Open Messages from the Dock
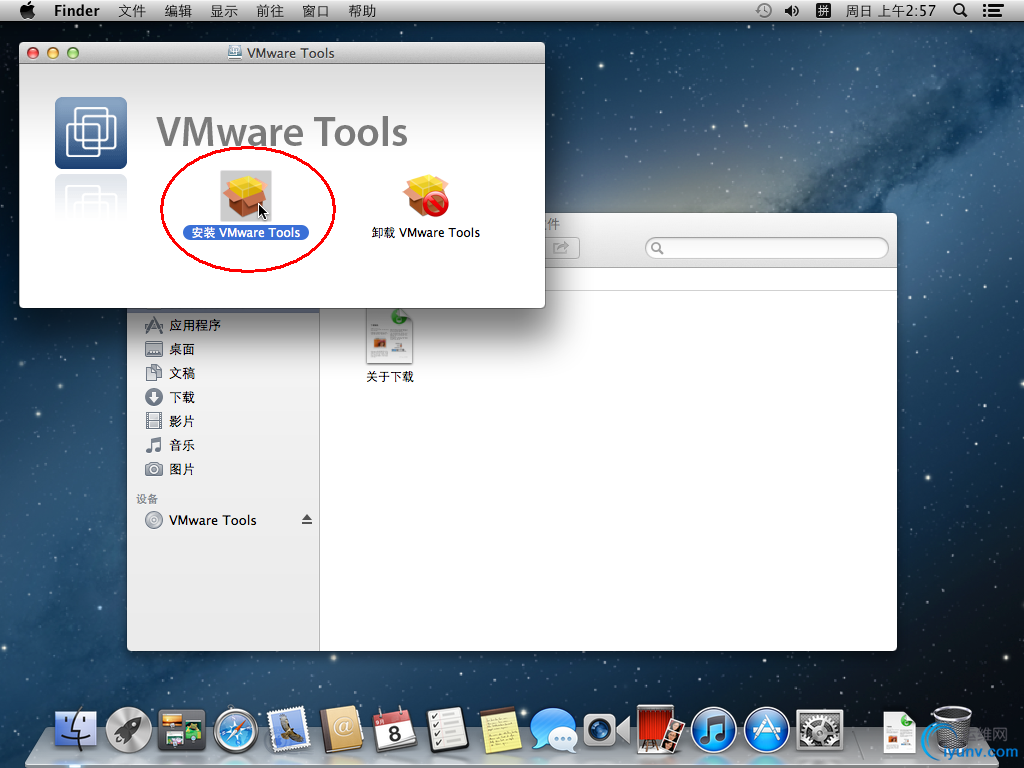Viewport: 1024px width, 768px height. pyautogui.click(x=553, y=729)
